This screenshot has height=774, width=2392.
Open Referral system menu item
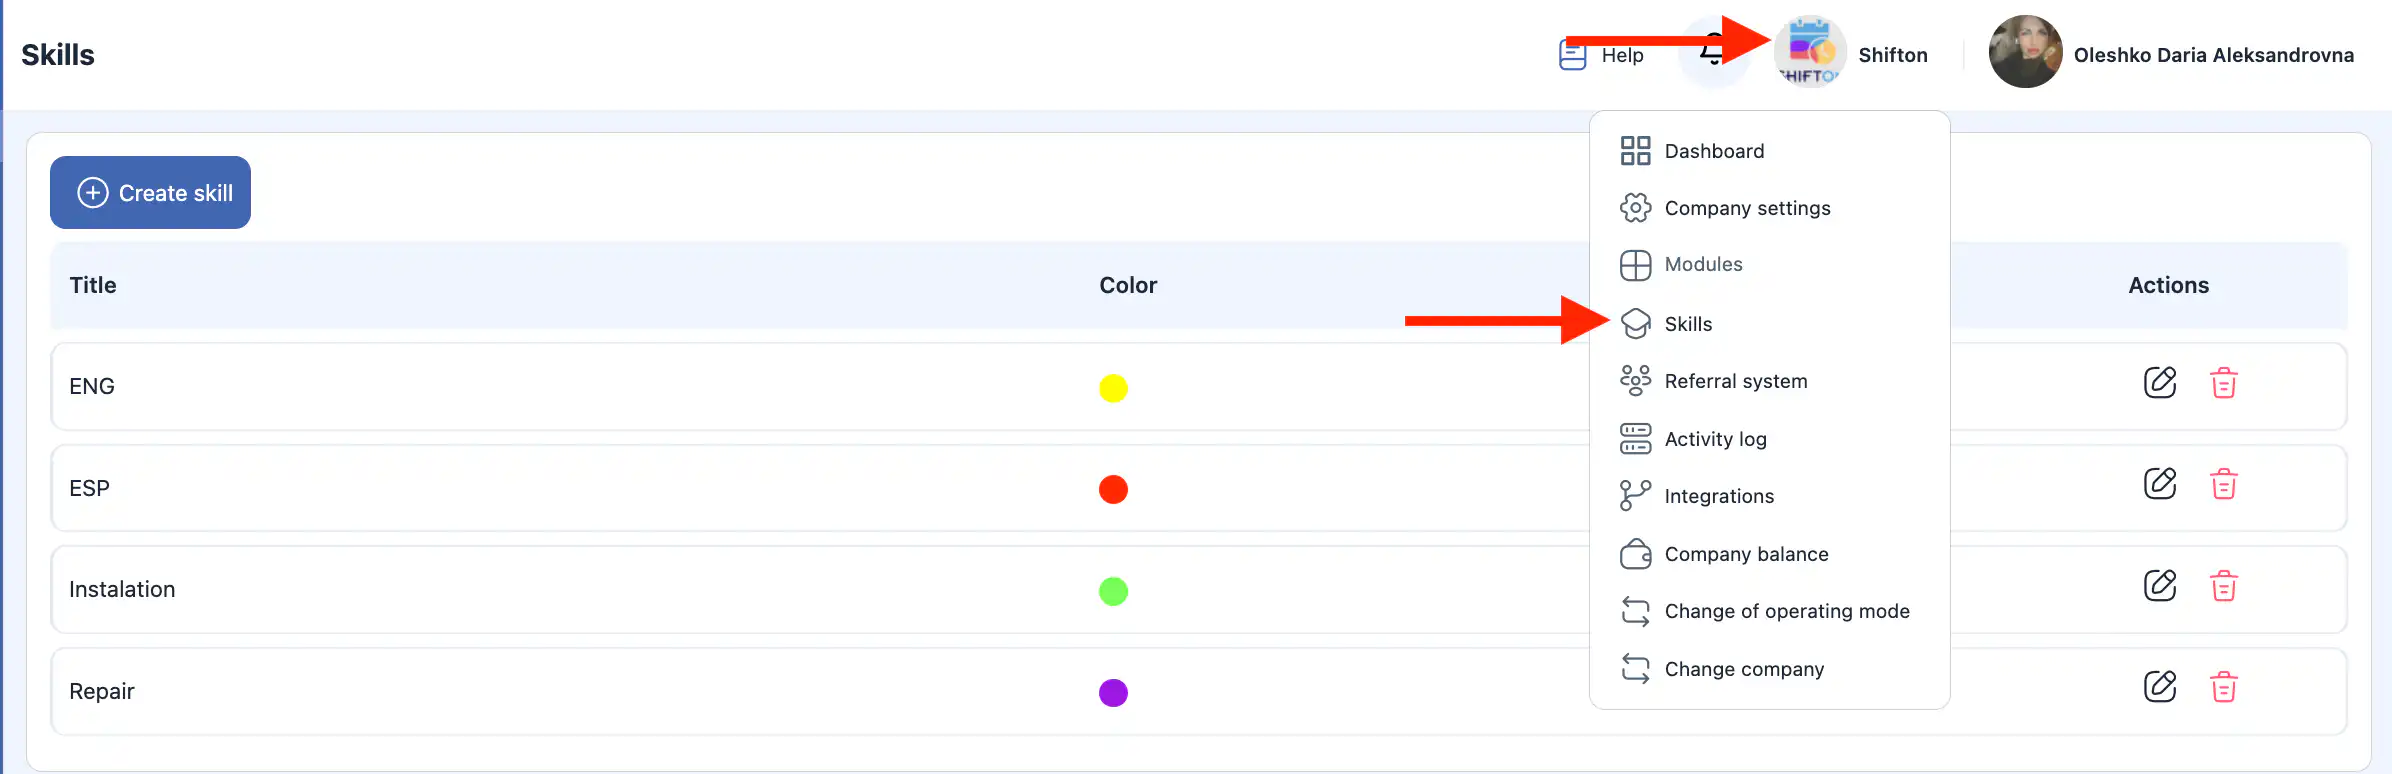point(1735,381)
